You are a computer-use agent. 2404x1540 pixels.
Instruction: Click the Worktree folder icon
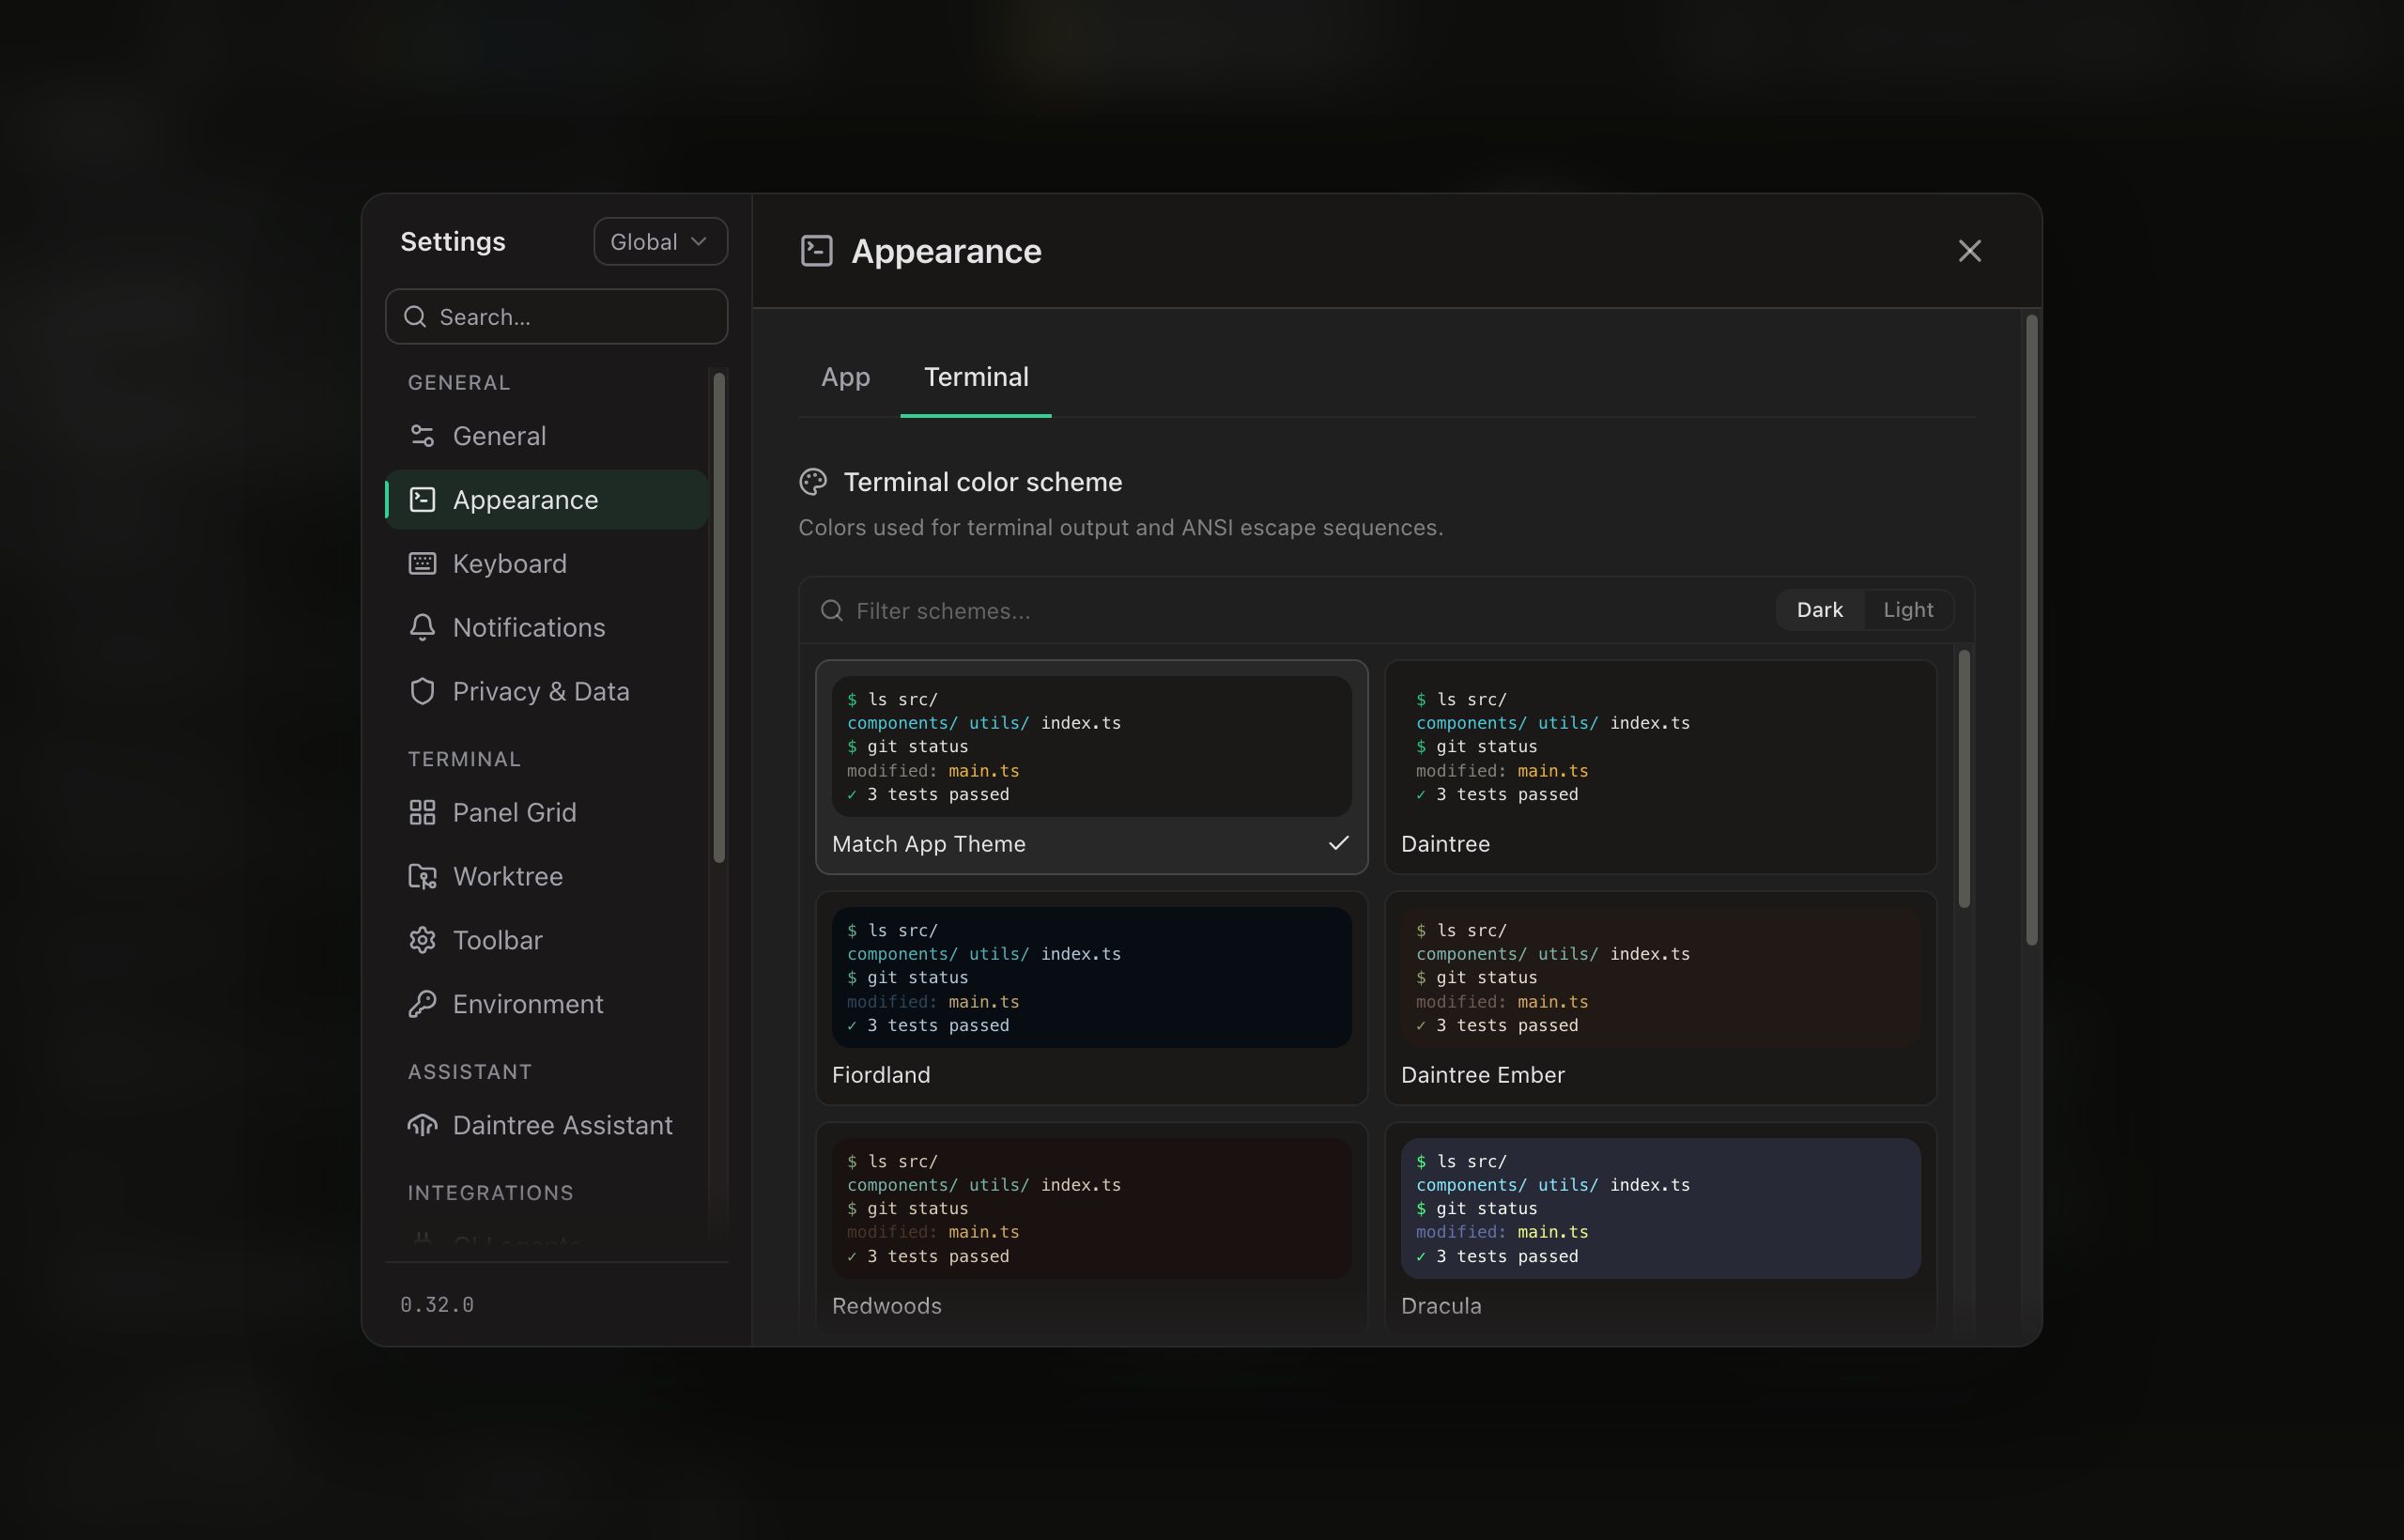pyautogui.click(x=422, y=877)
